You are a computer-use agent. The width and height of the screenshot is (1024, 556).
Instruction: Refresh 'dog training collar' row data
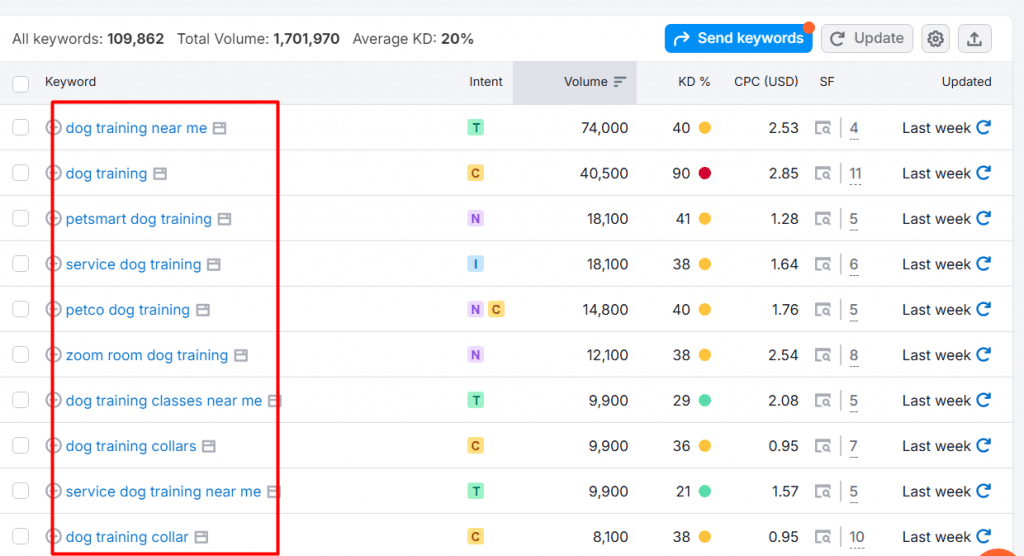point(984,536)
